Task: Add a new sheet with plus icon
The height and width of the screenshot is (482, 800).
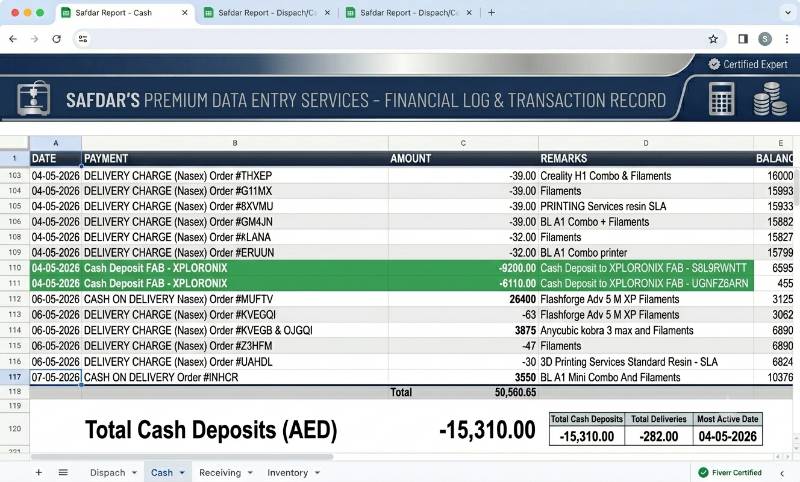Action: (38, 472)
